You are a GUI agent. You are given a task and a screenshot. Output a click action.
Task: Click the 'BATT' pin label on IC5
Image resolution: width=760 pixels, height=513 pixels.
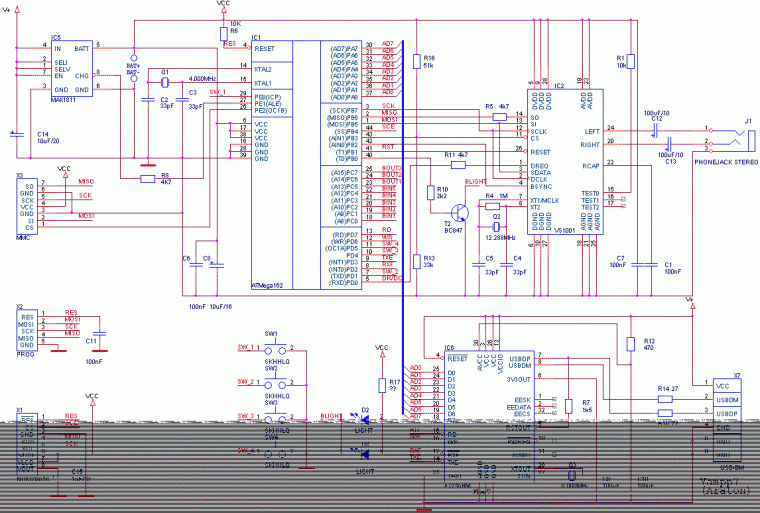click(81, 48)
